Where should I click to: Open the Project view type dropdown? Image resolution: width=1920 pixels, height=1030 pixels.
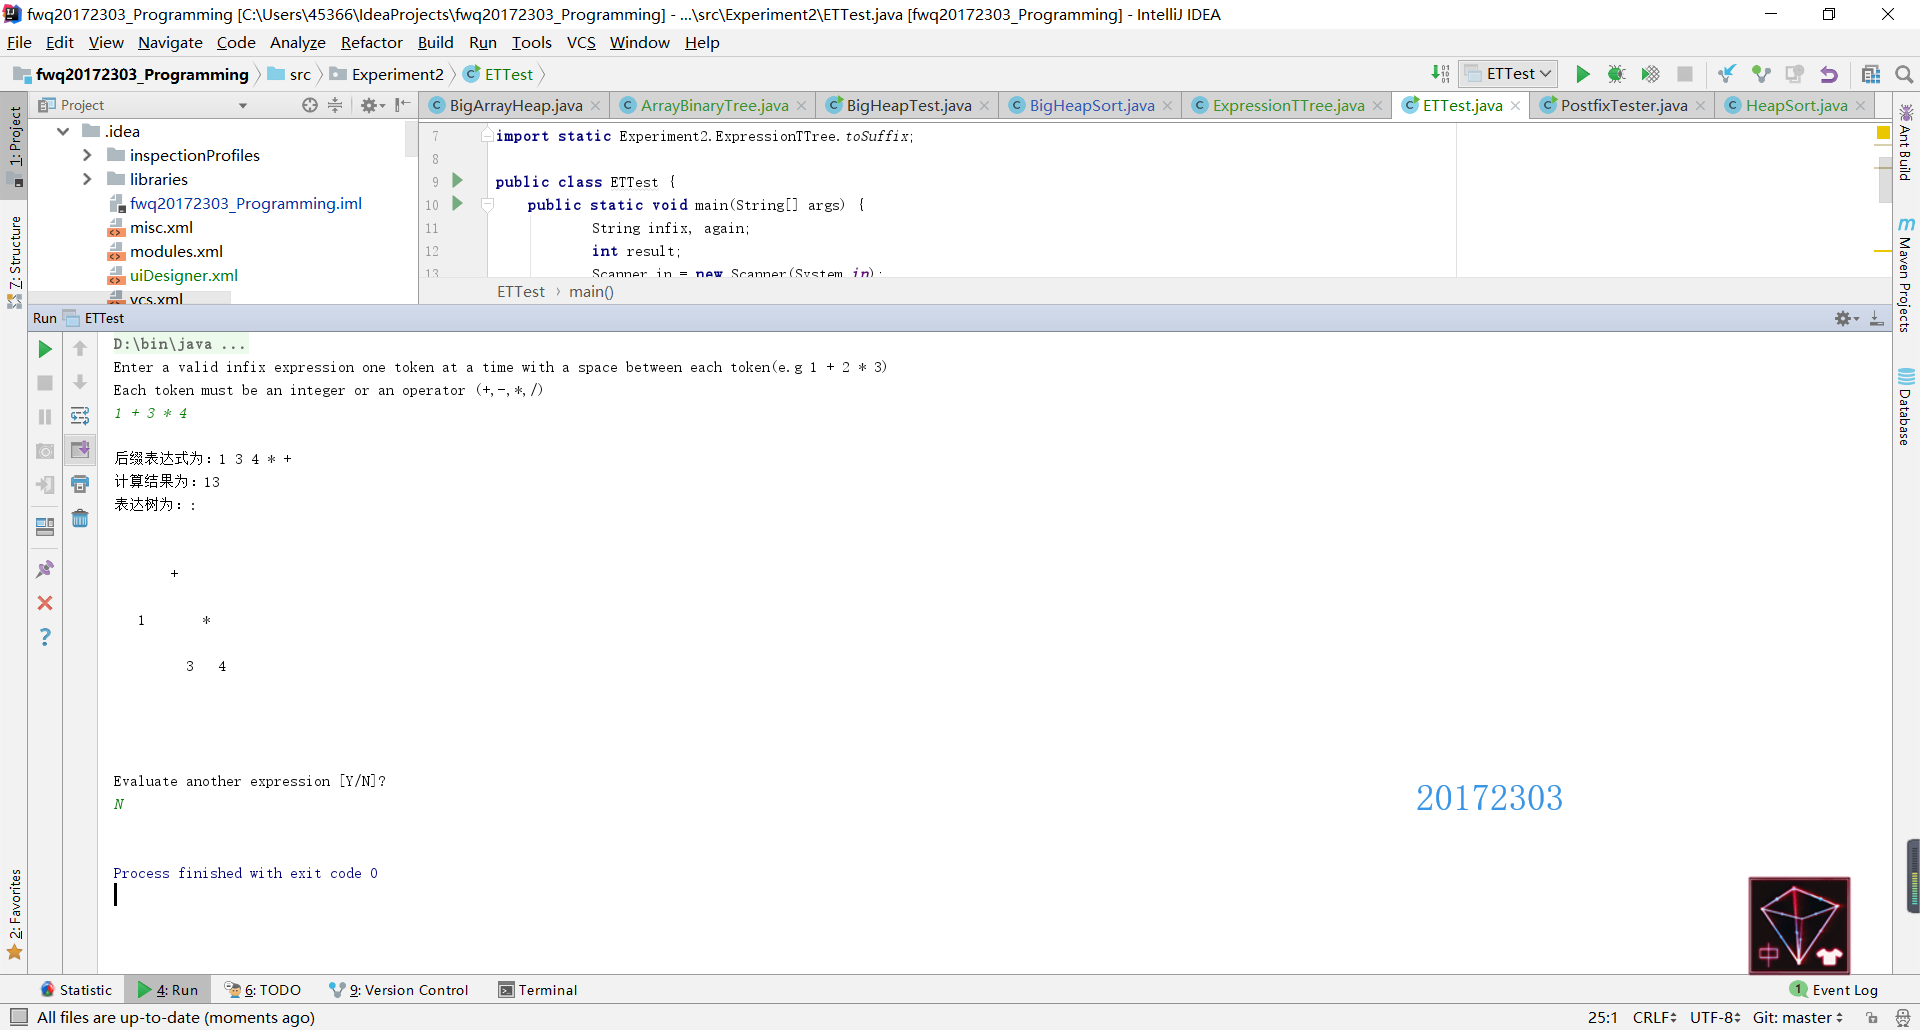[242, 105]
